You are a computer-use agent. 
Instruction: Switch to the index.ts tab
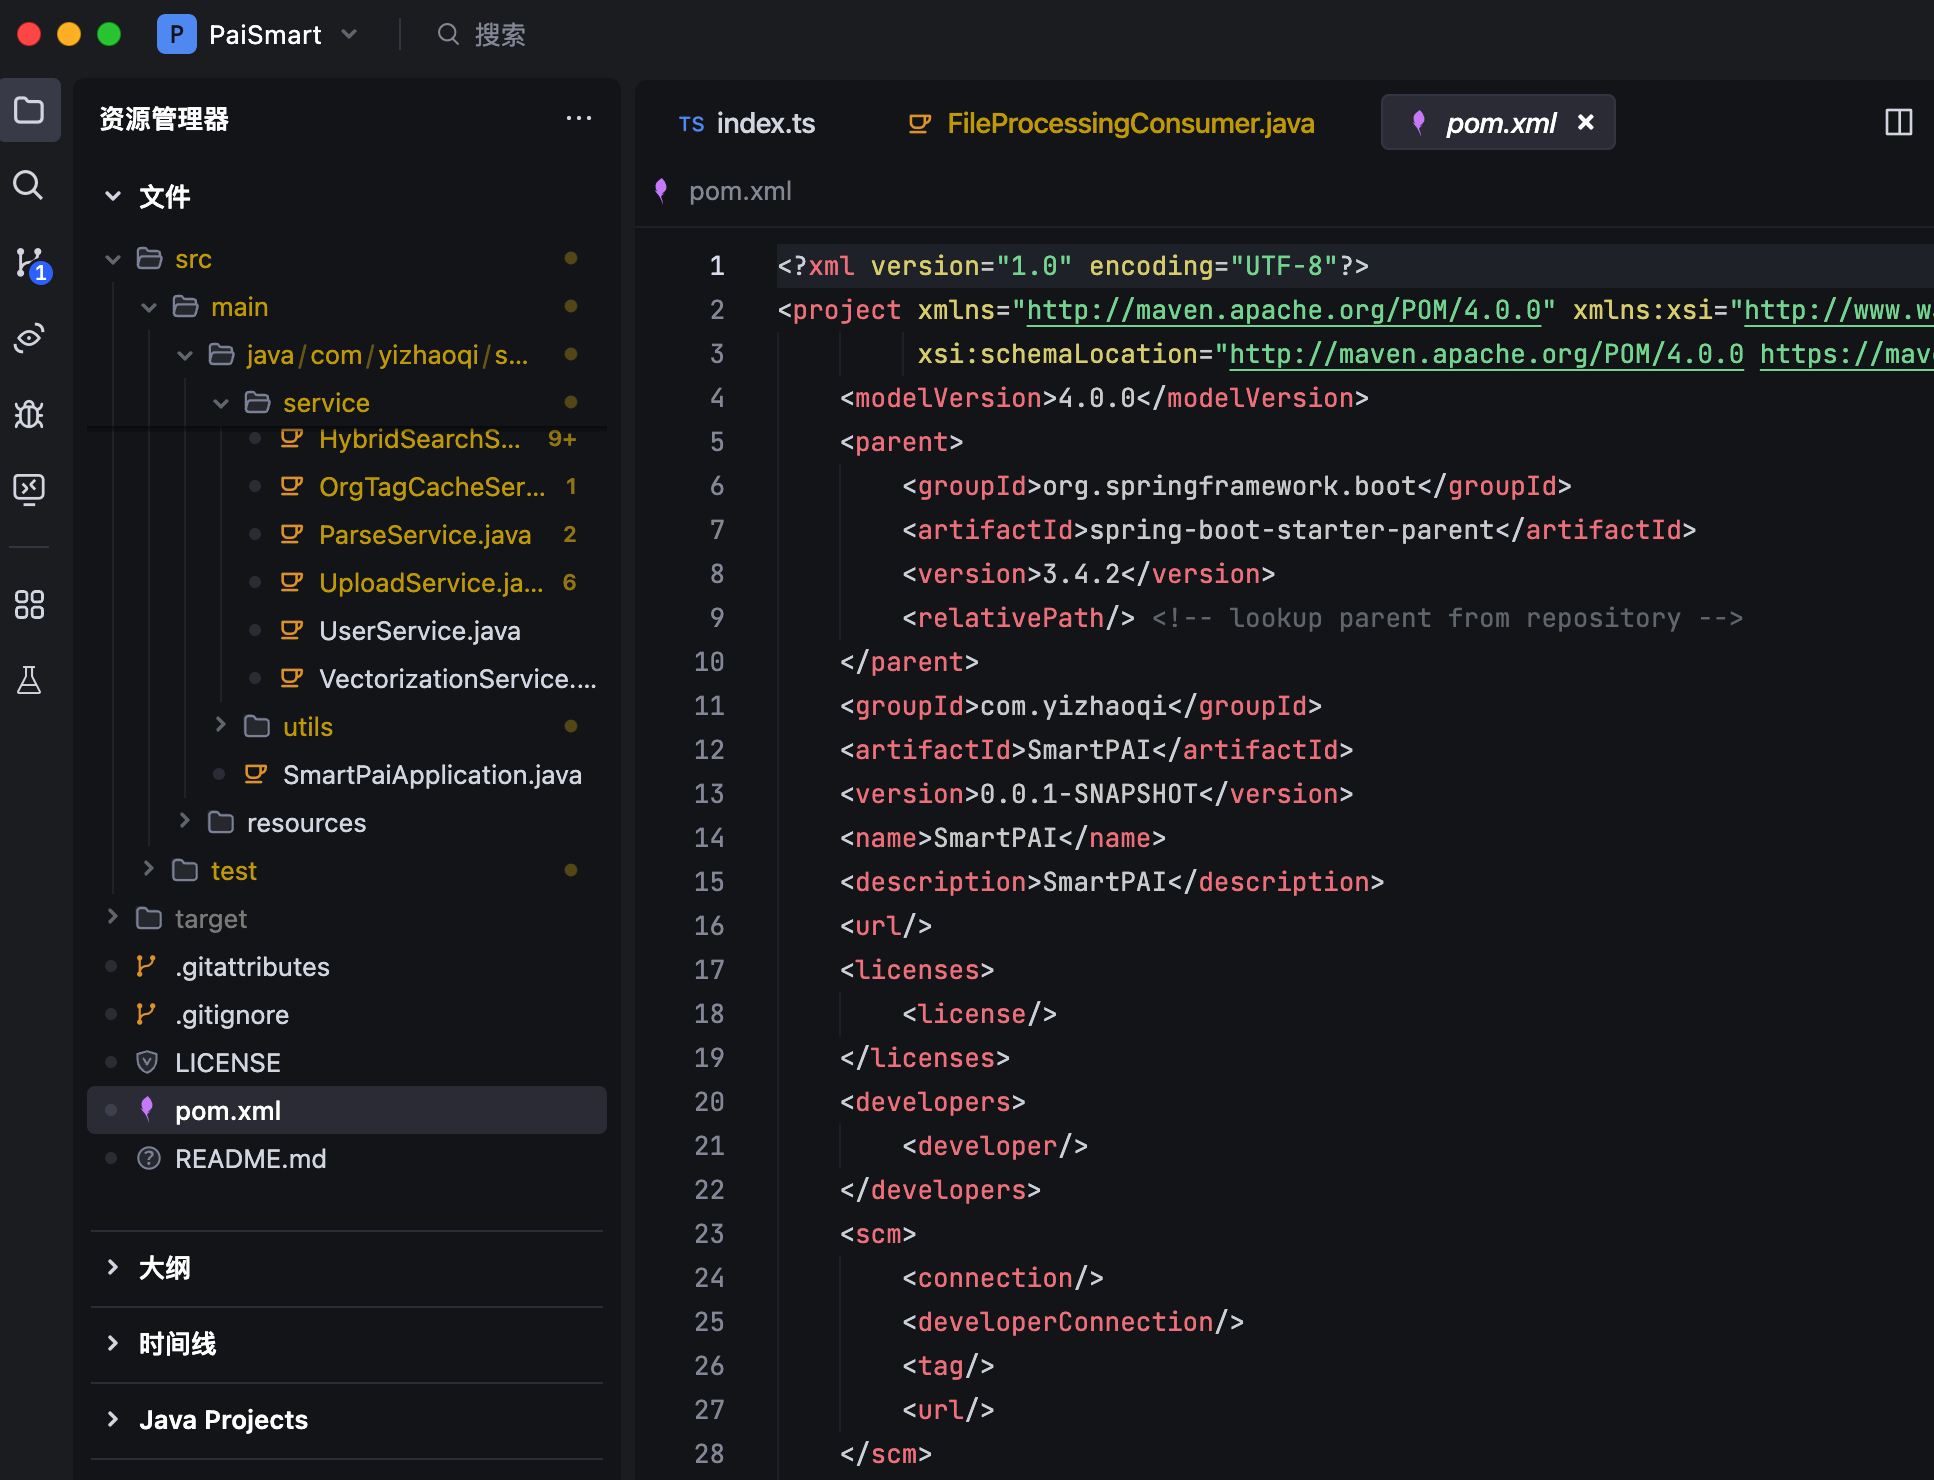pyautogui.click(x=747, y=123)
